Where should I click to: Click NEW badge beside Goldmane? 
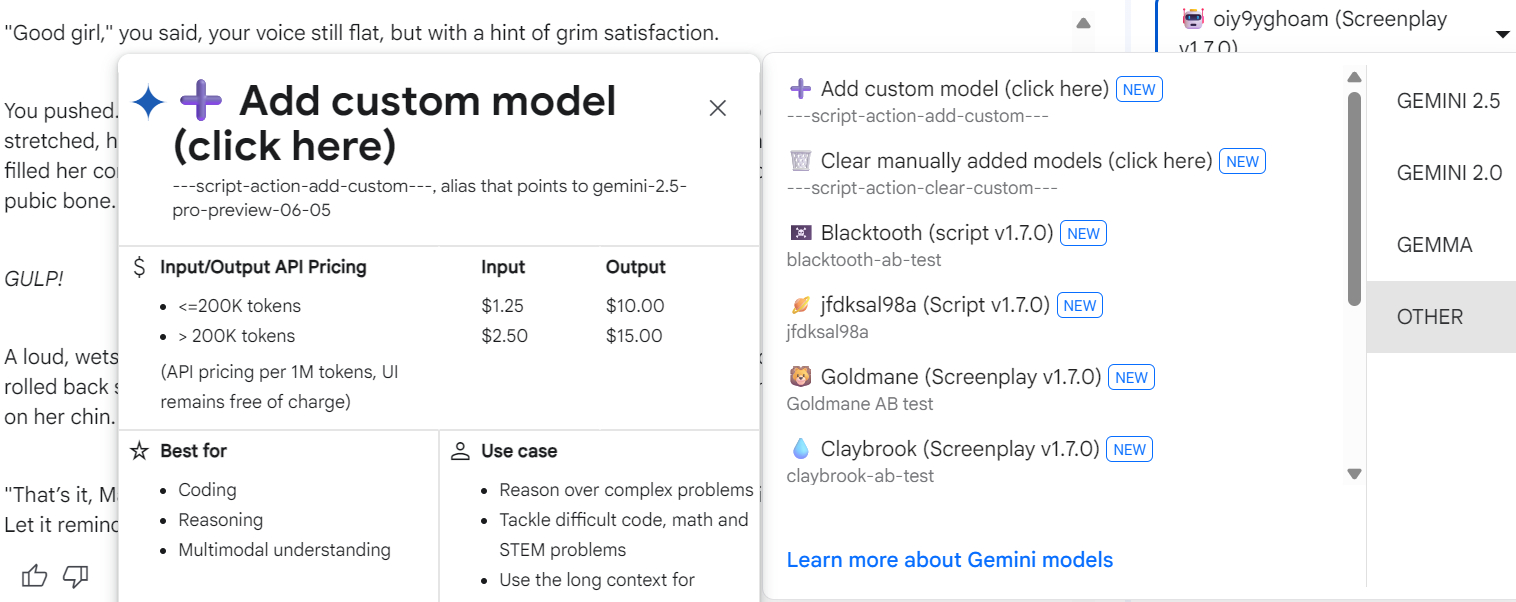click(x=1132, y=377)
